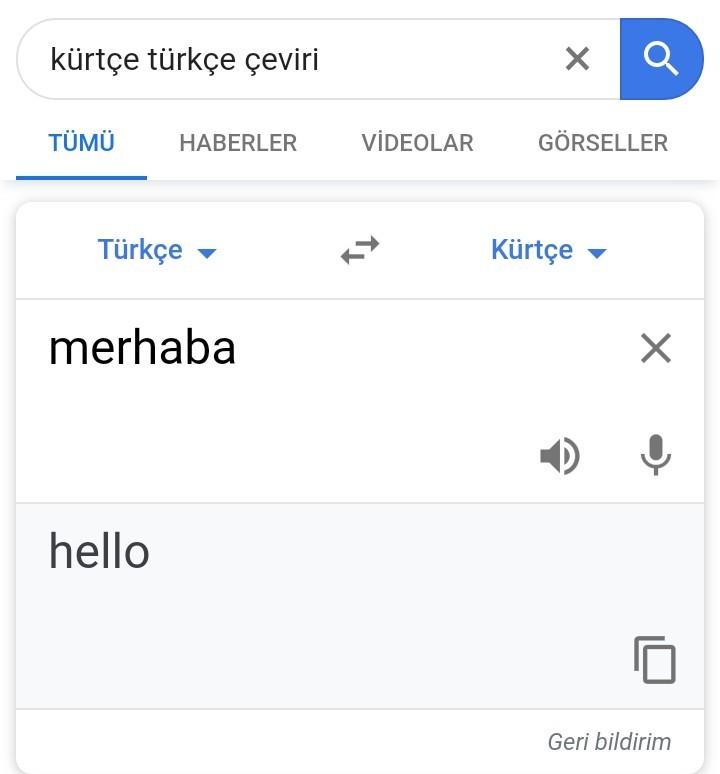The width and height of the screenshot is (720, 774).
Task: Click the arrow next to Kürtçe
Action: coord(597,253)
